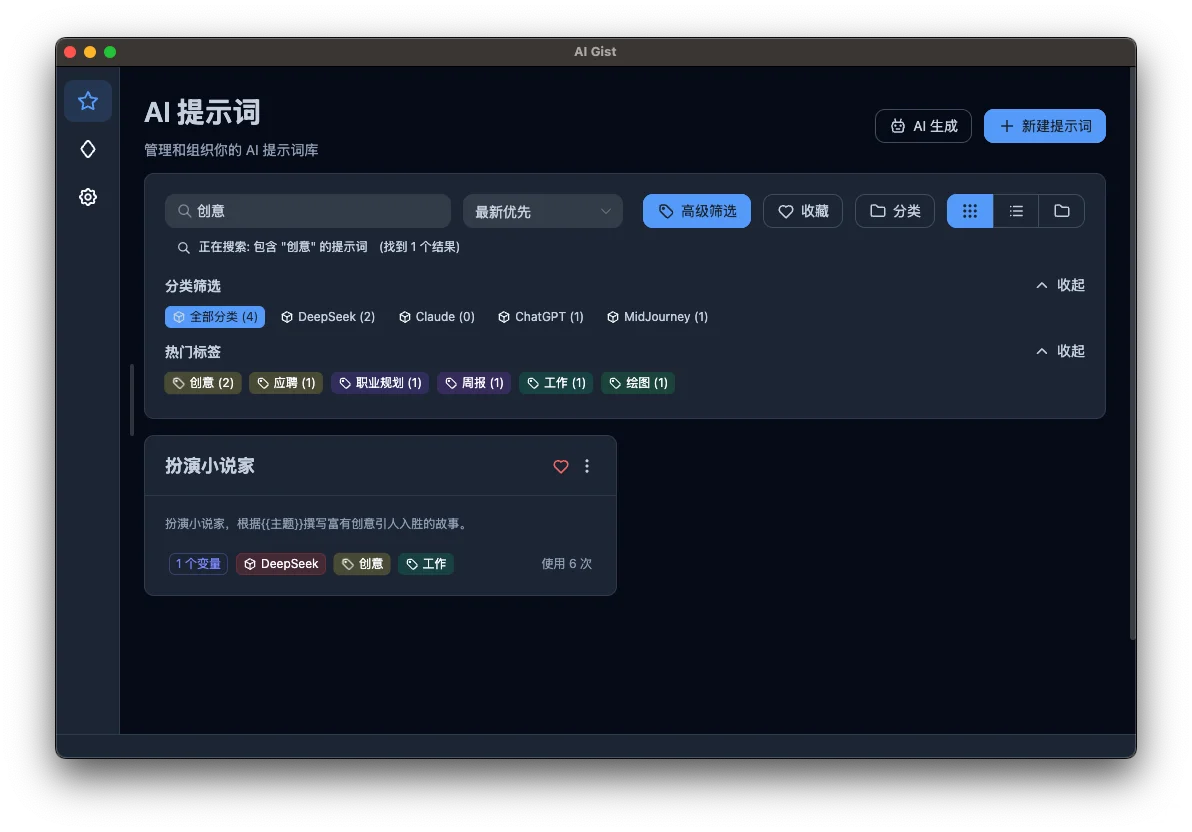Select the diamond icon in the left sidebar
Viewport: 1192px width, 832px height.
point(88,148)
